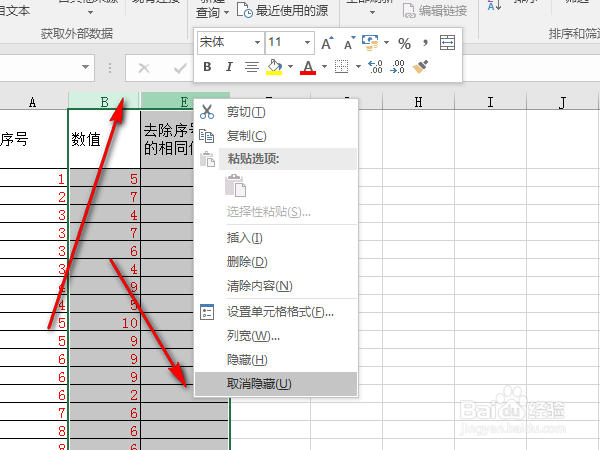Click the copy pages icon

207,135
